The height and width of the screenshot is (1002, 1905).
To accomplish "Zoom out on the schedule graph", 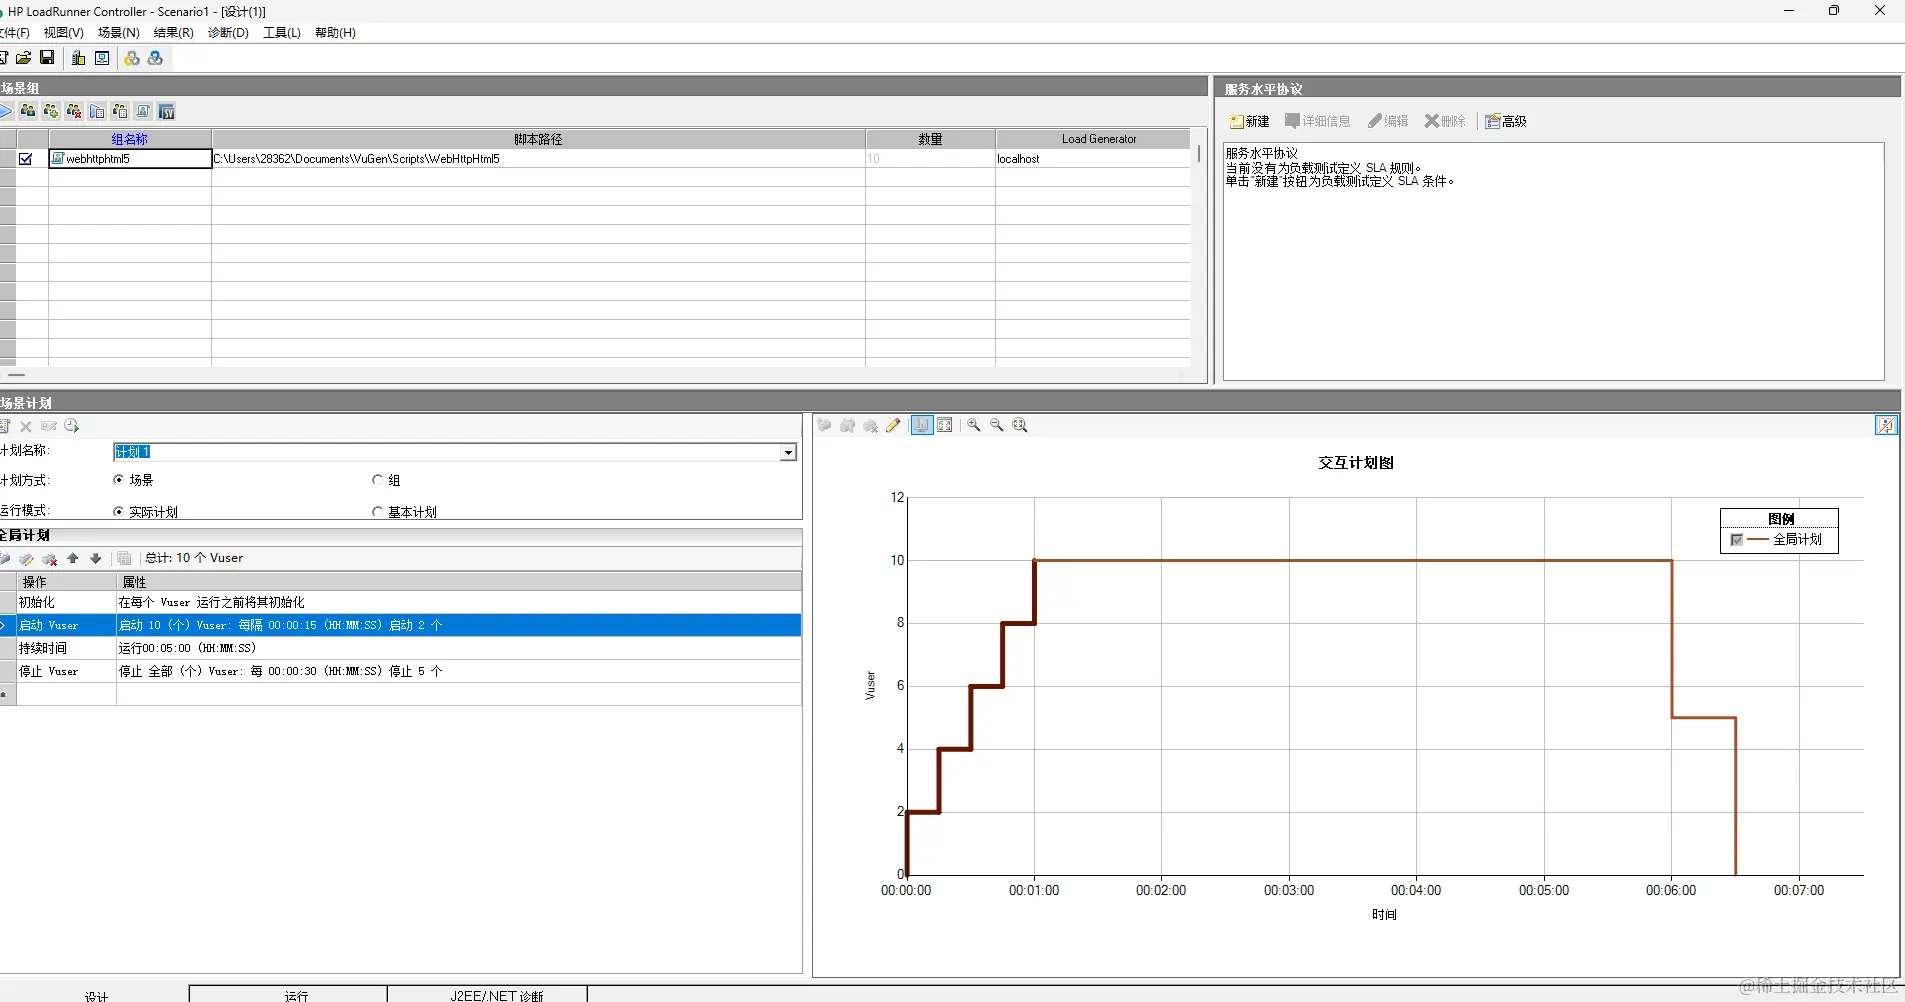I will tap(997, 426).
